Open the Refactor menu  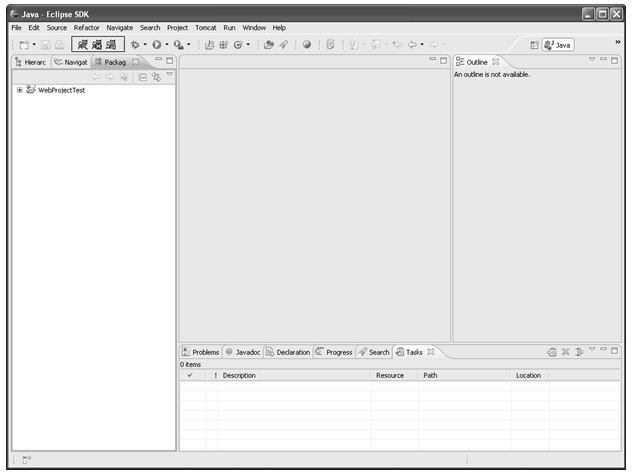(x=86, y=28)
